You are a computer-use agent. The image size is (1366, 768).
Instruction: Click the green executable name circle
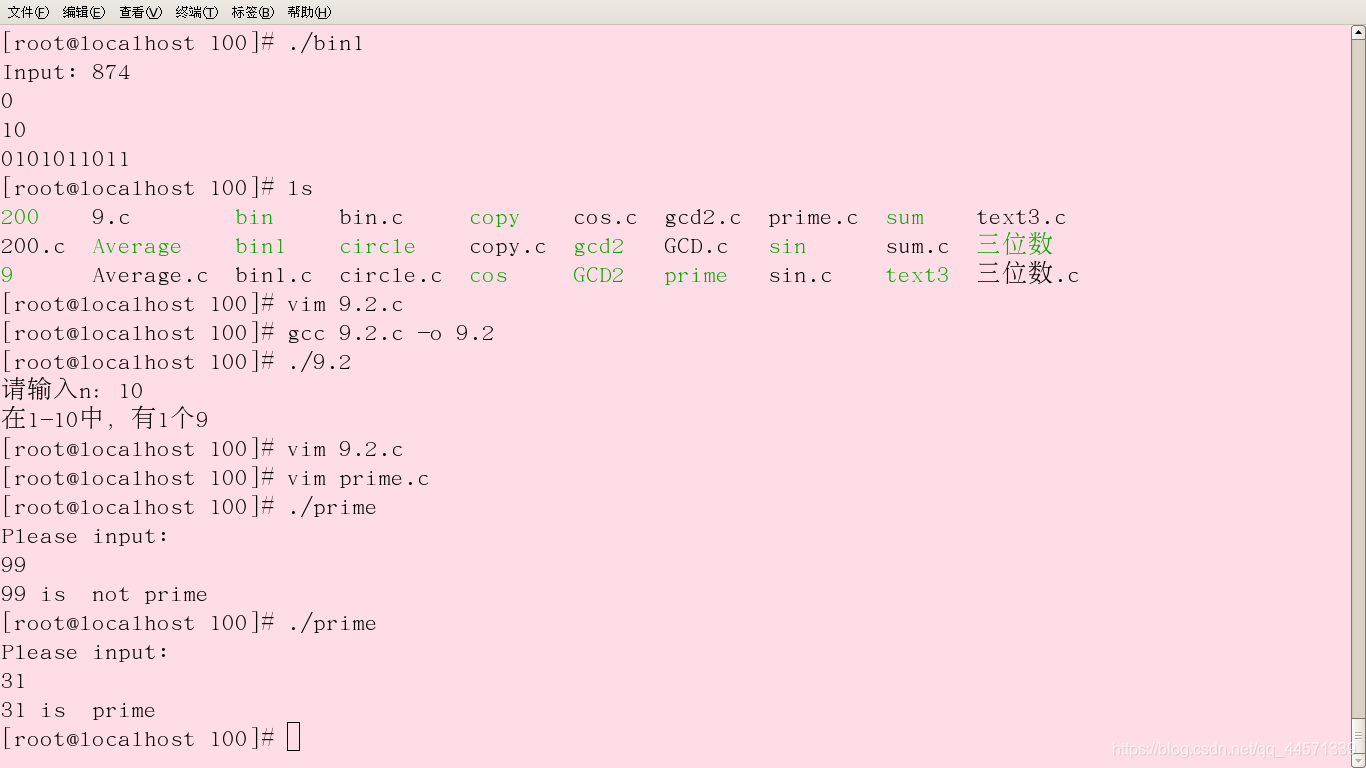[x=377, y=247]
